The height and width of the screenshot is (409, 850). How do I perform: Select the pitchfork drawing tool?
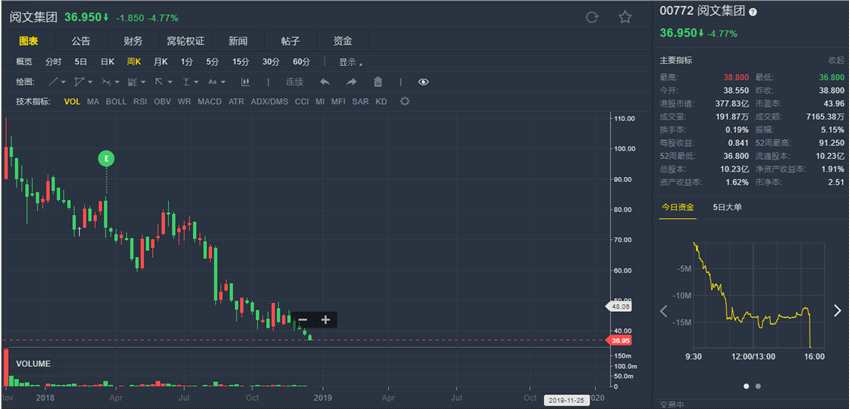tap(106, 82)
